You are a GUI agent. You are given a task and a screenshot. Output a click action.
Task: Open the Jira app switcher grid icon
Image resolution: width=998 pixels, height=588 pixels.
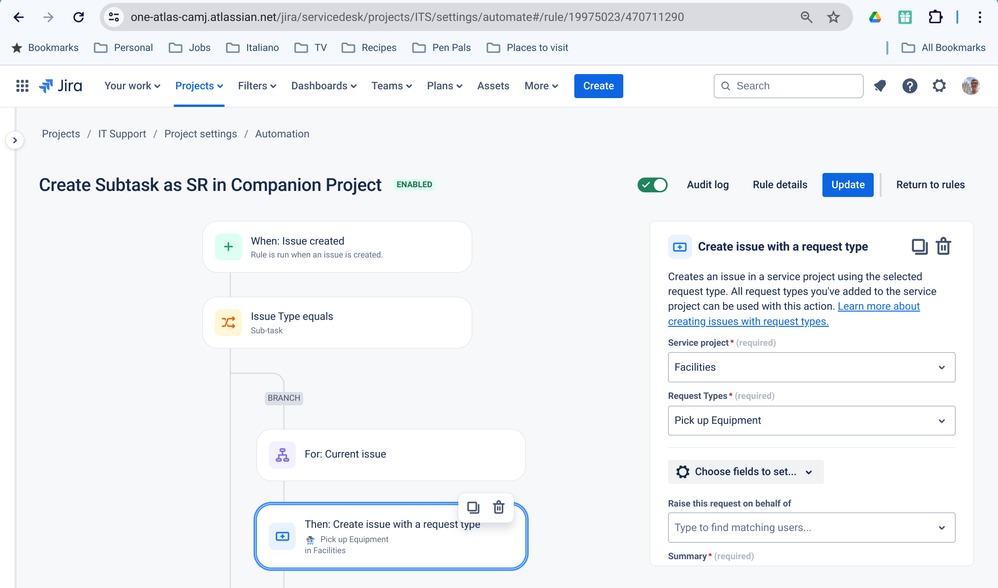coord(22,86)
